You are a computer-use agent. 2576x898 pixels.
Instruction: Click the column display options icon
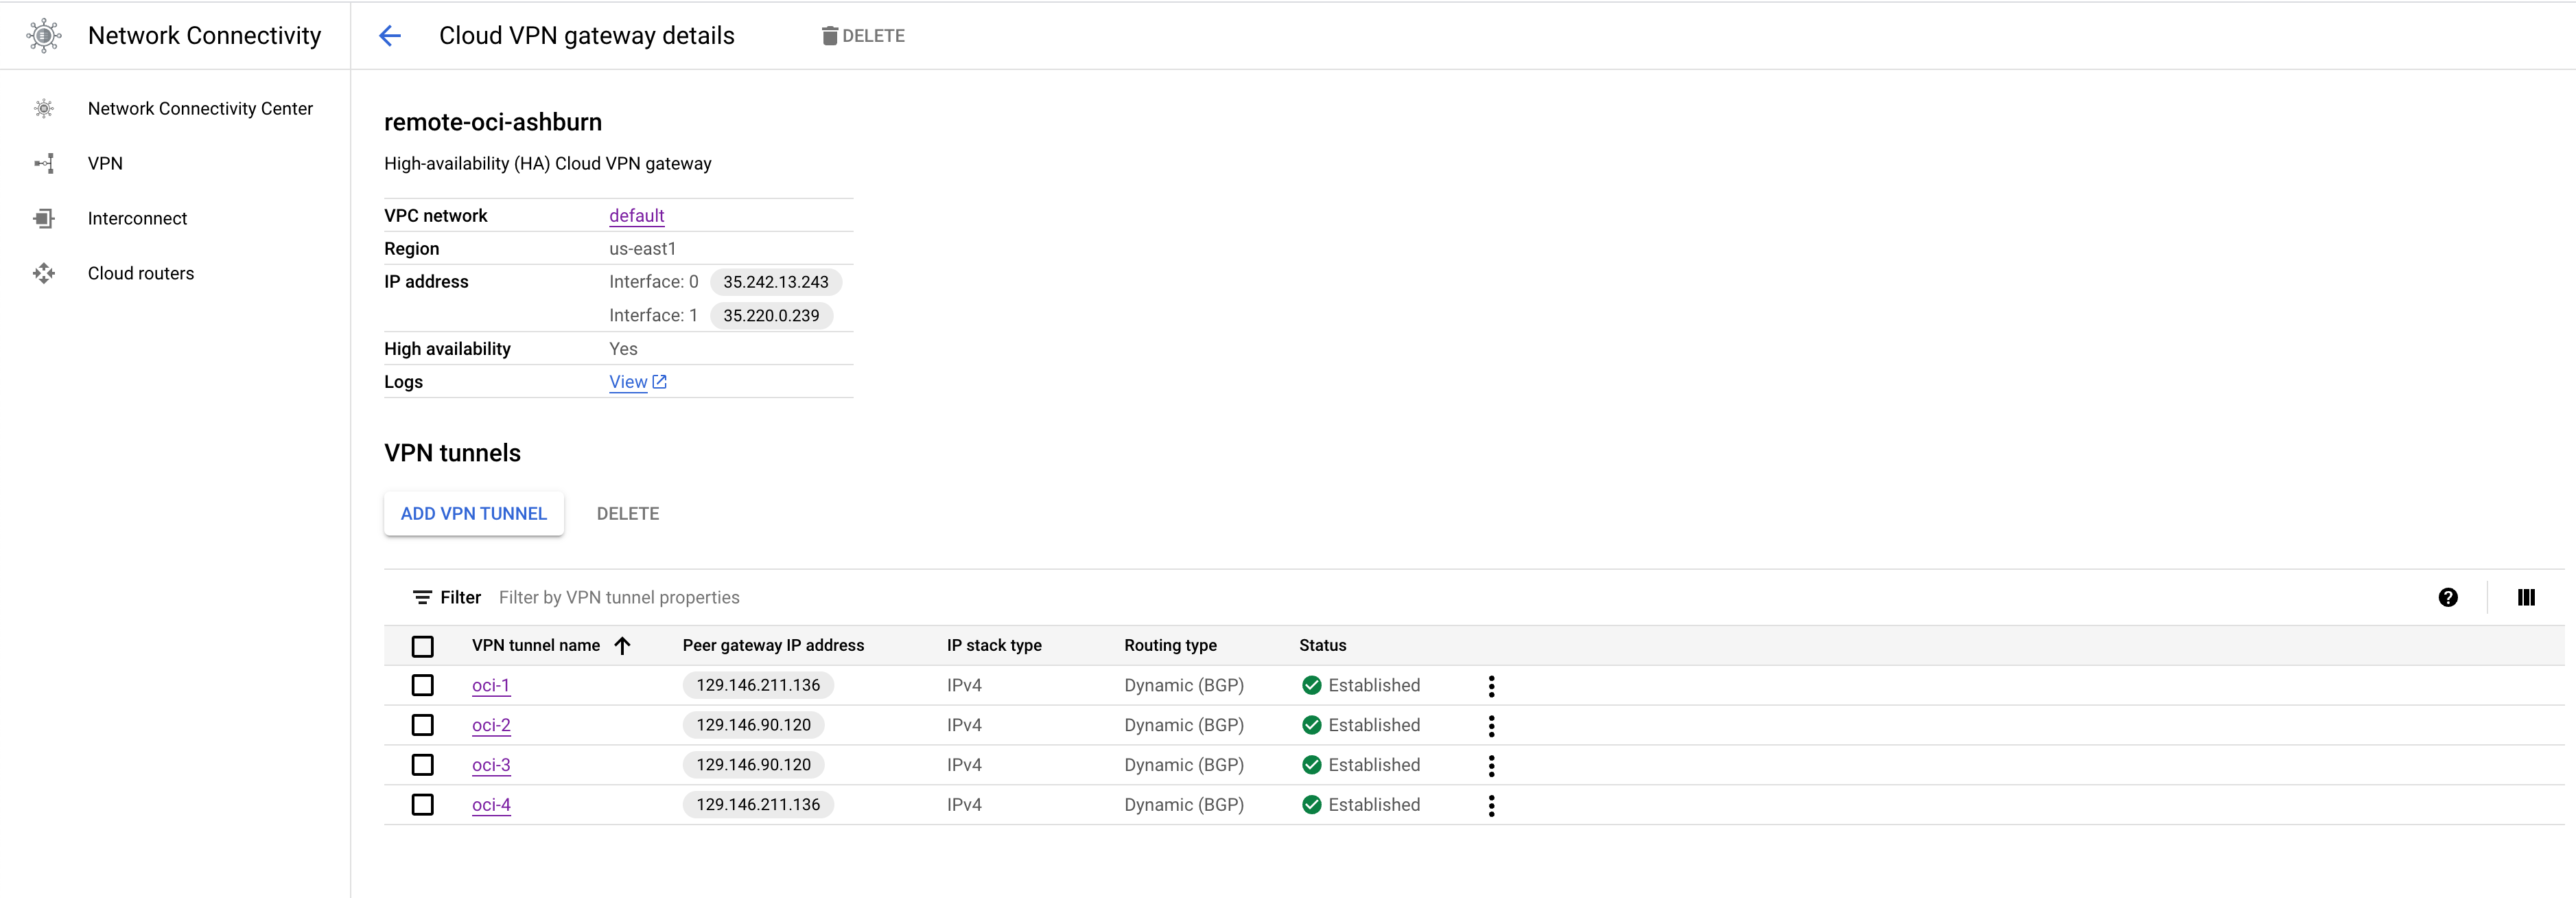(x=2526, y=597)
